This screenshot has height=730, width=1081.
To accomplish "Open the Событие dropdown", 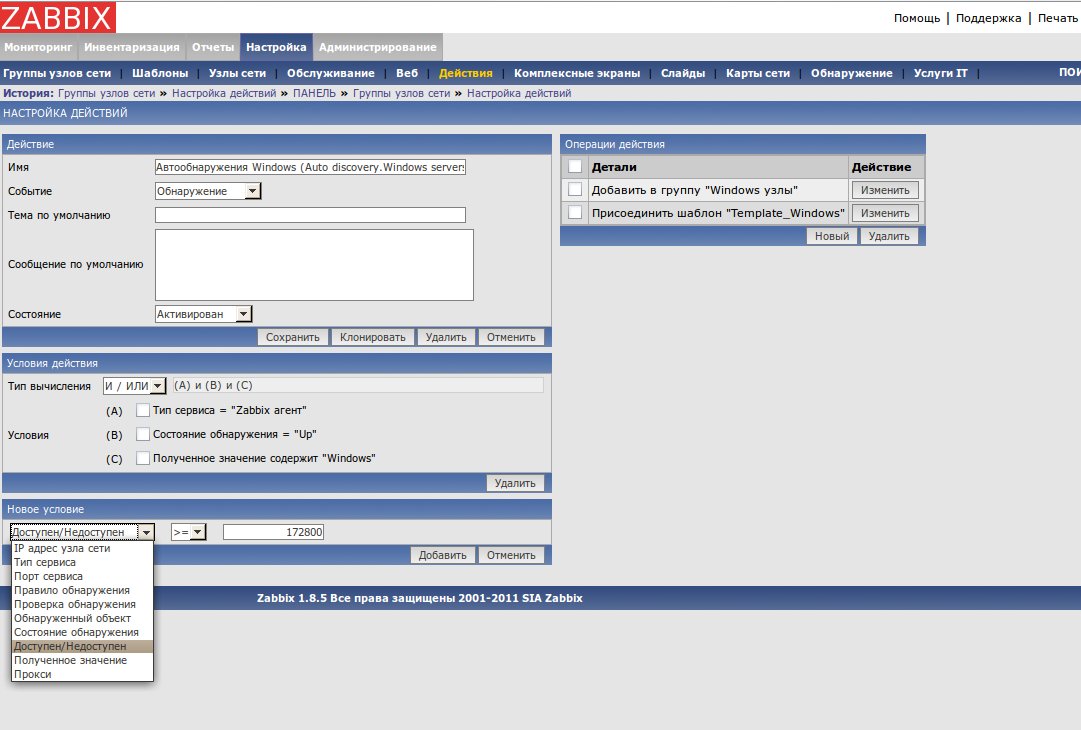I will [x=208, y=191].
